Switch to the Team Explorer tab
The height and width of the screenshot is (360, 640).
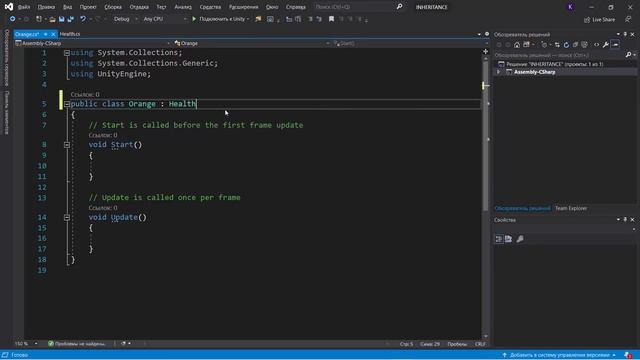click(571, 209)
